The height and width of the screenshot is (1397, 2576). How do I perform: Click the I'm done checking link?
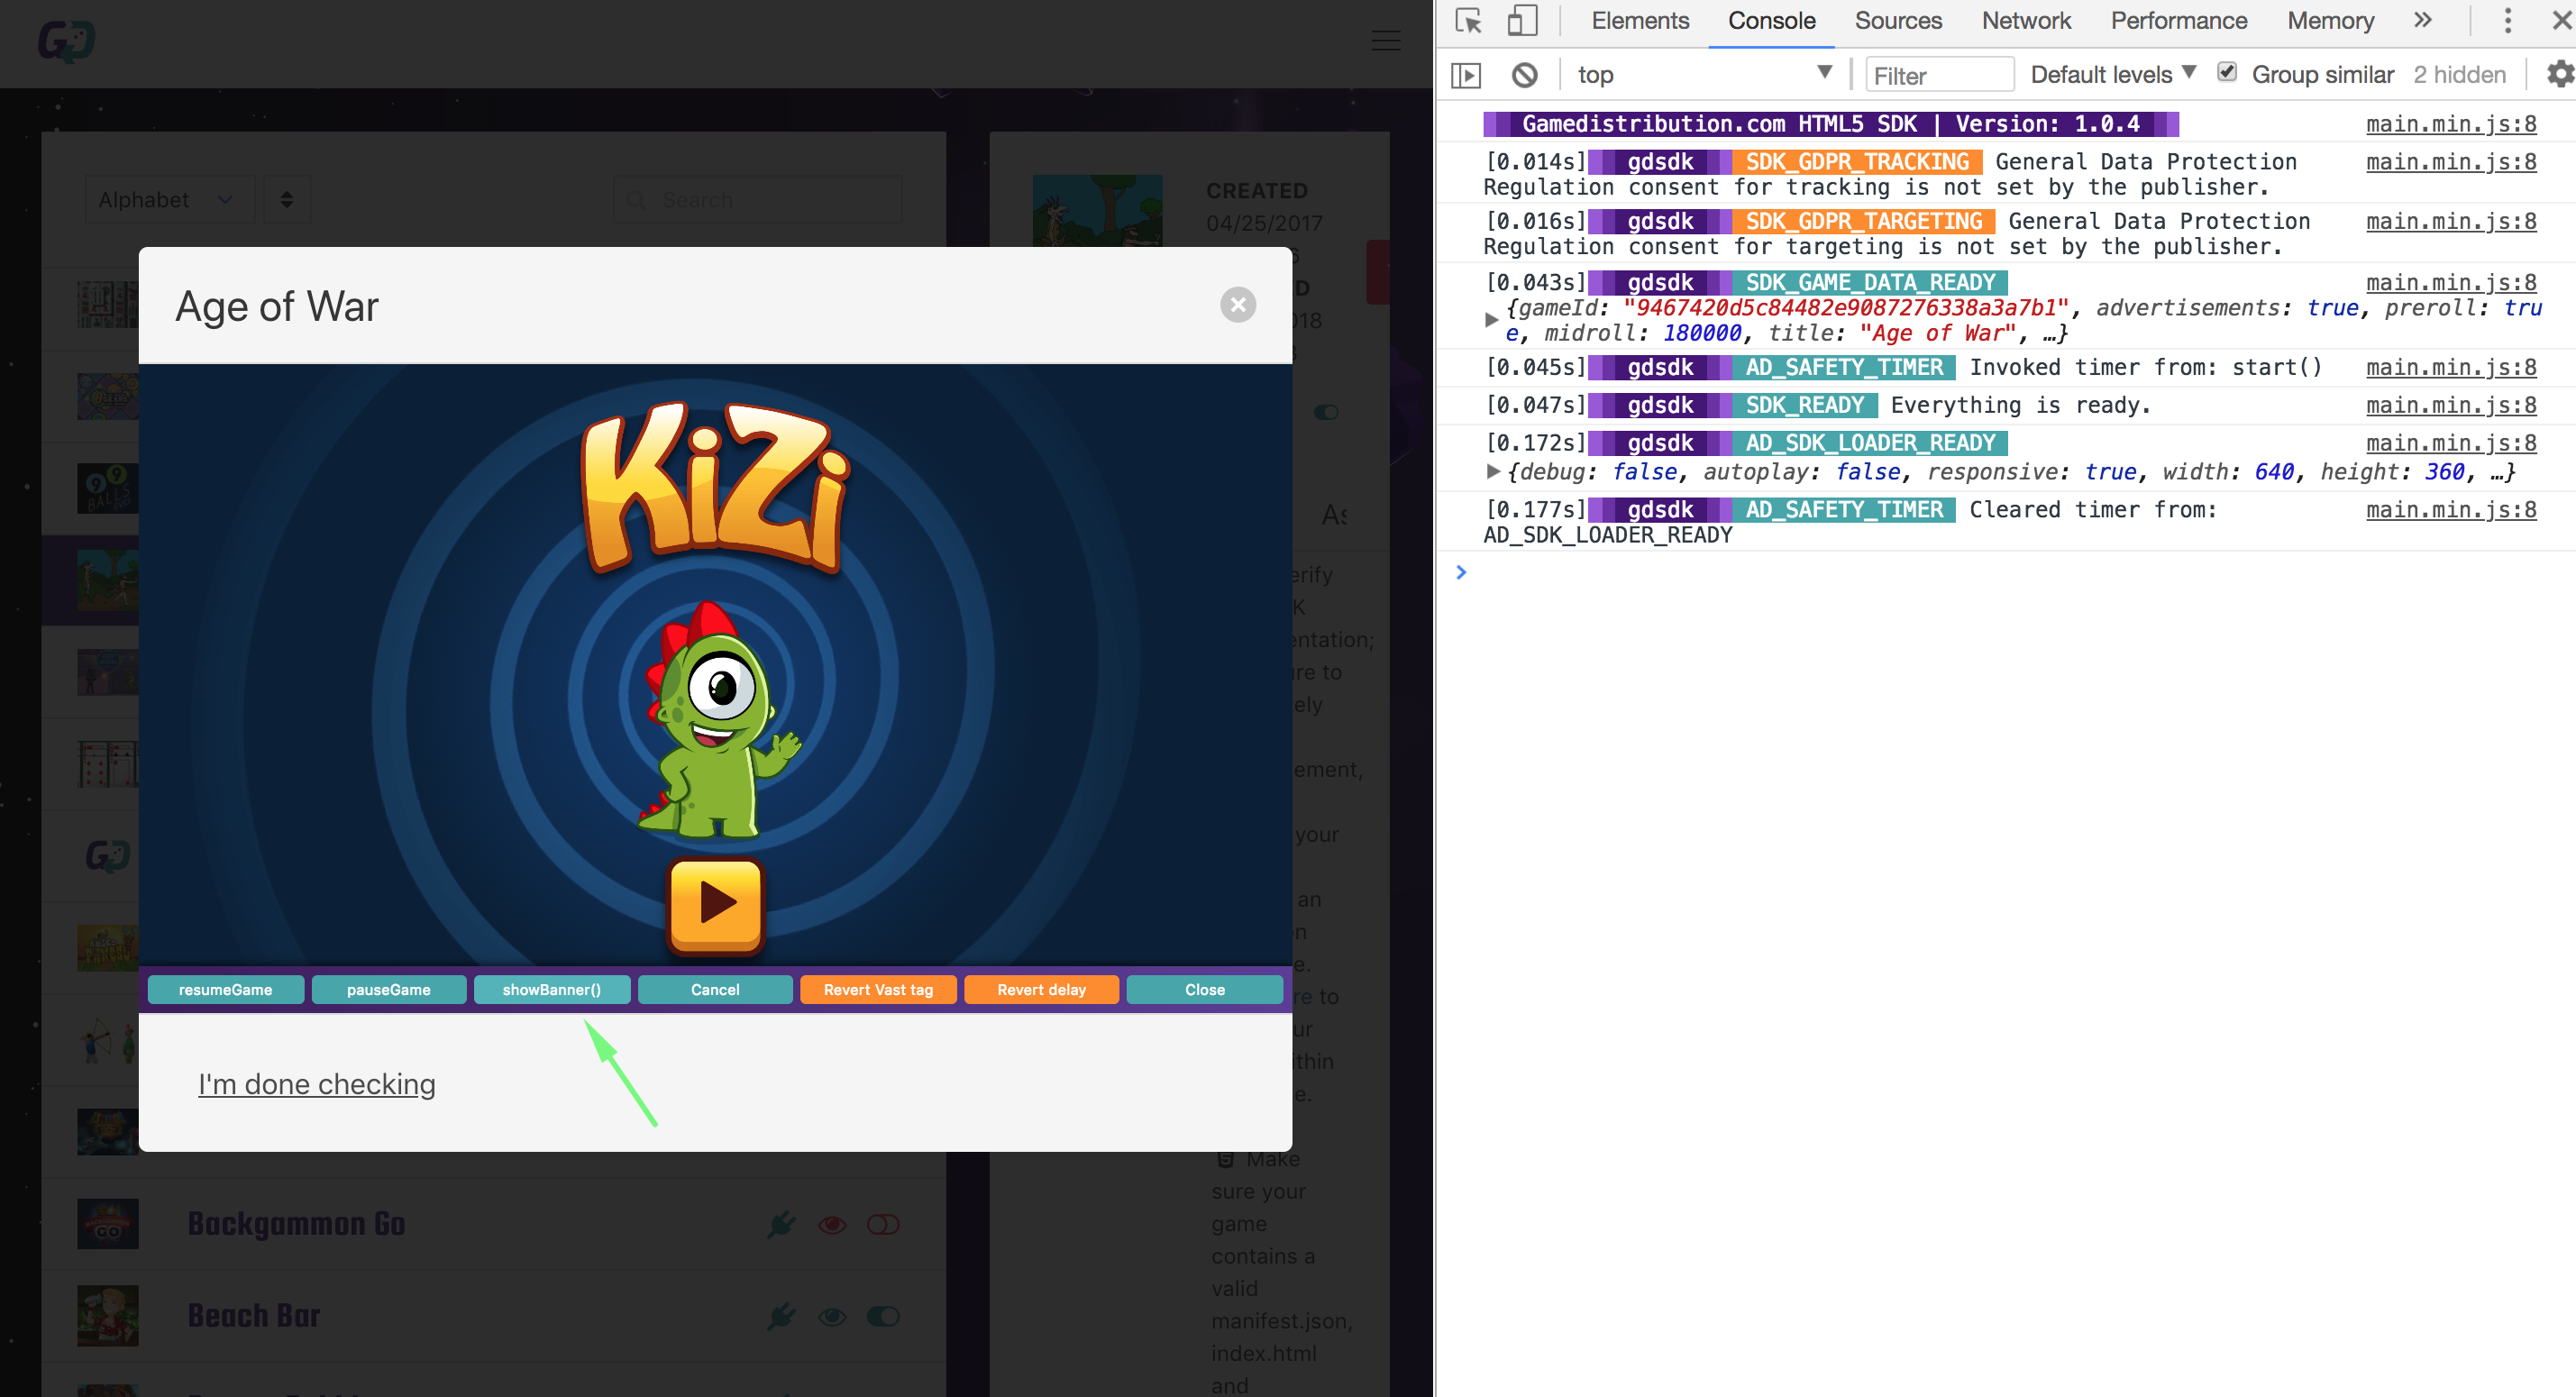coord(317,1084)
